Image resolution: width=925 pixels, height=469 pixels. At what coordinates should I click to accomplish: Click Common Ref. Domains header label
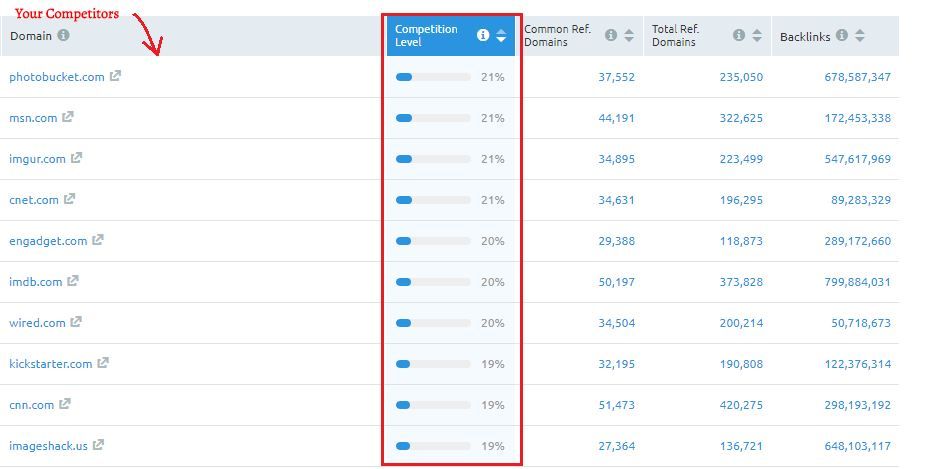(x=557, y=36)
